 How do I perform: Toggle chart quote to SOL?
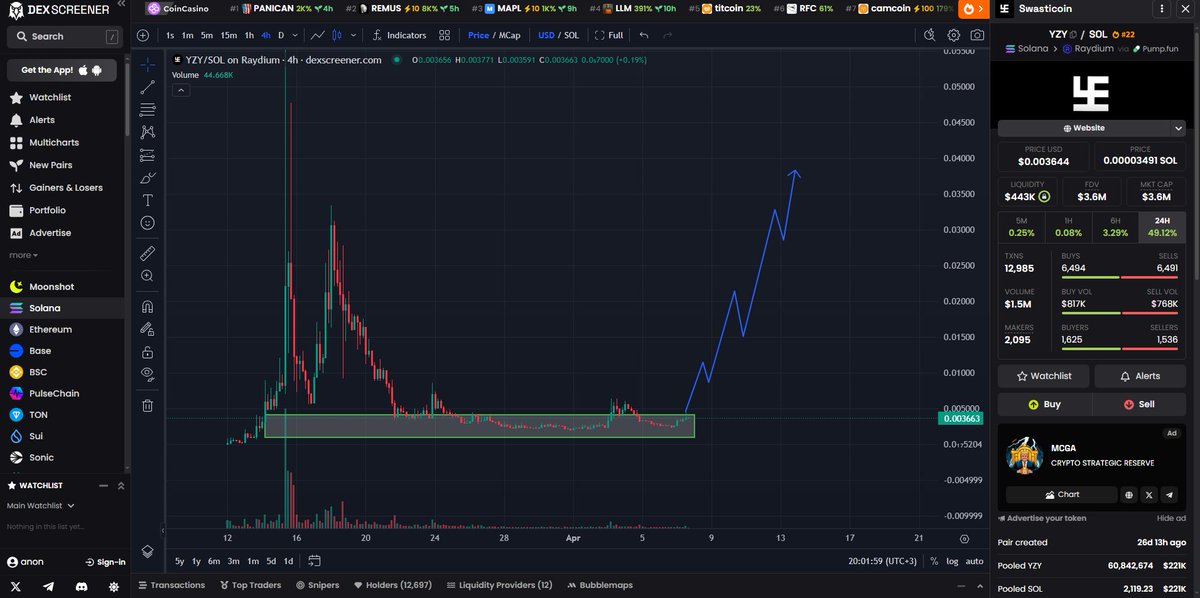[571, 35]
